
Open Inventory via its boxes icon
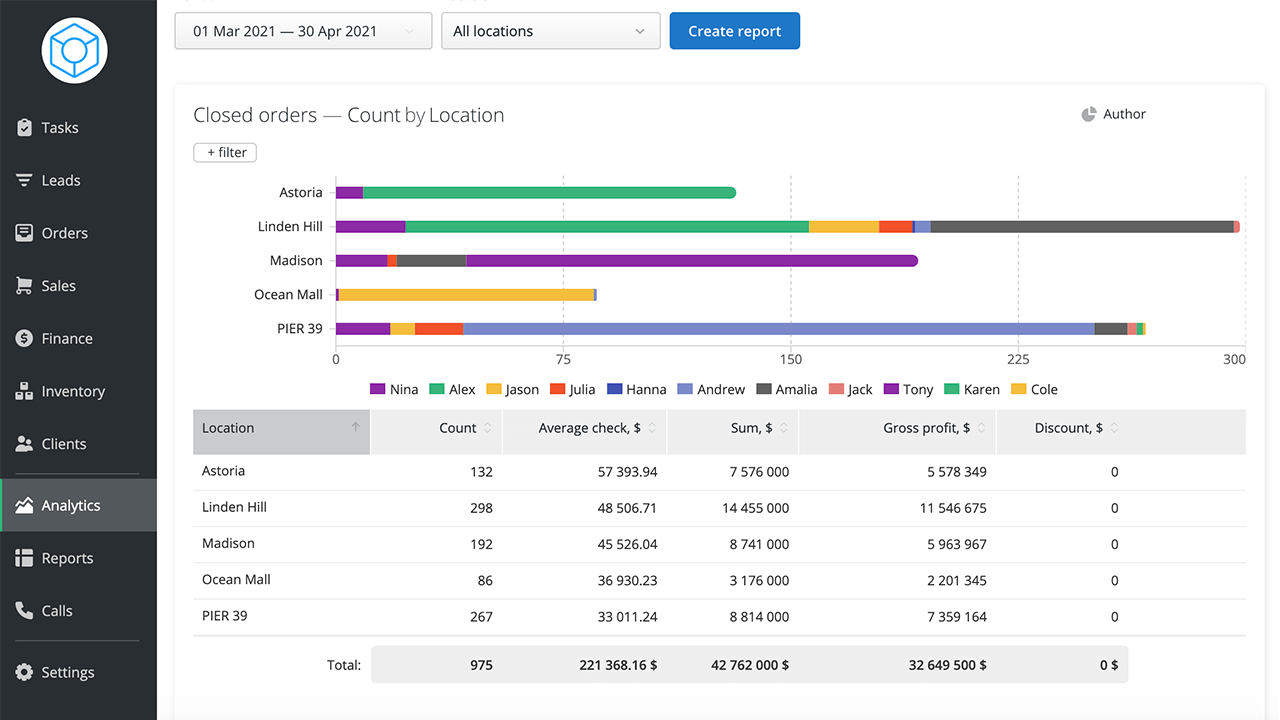[24, 391]
